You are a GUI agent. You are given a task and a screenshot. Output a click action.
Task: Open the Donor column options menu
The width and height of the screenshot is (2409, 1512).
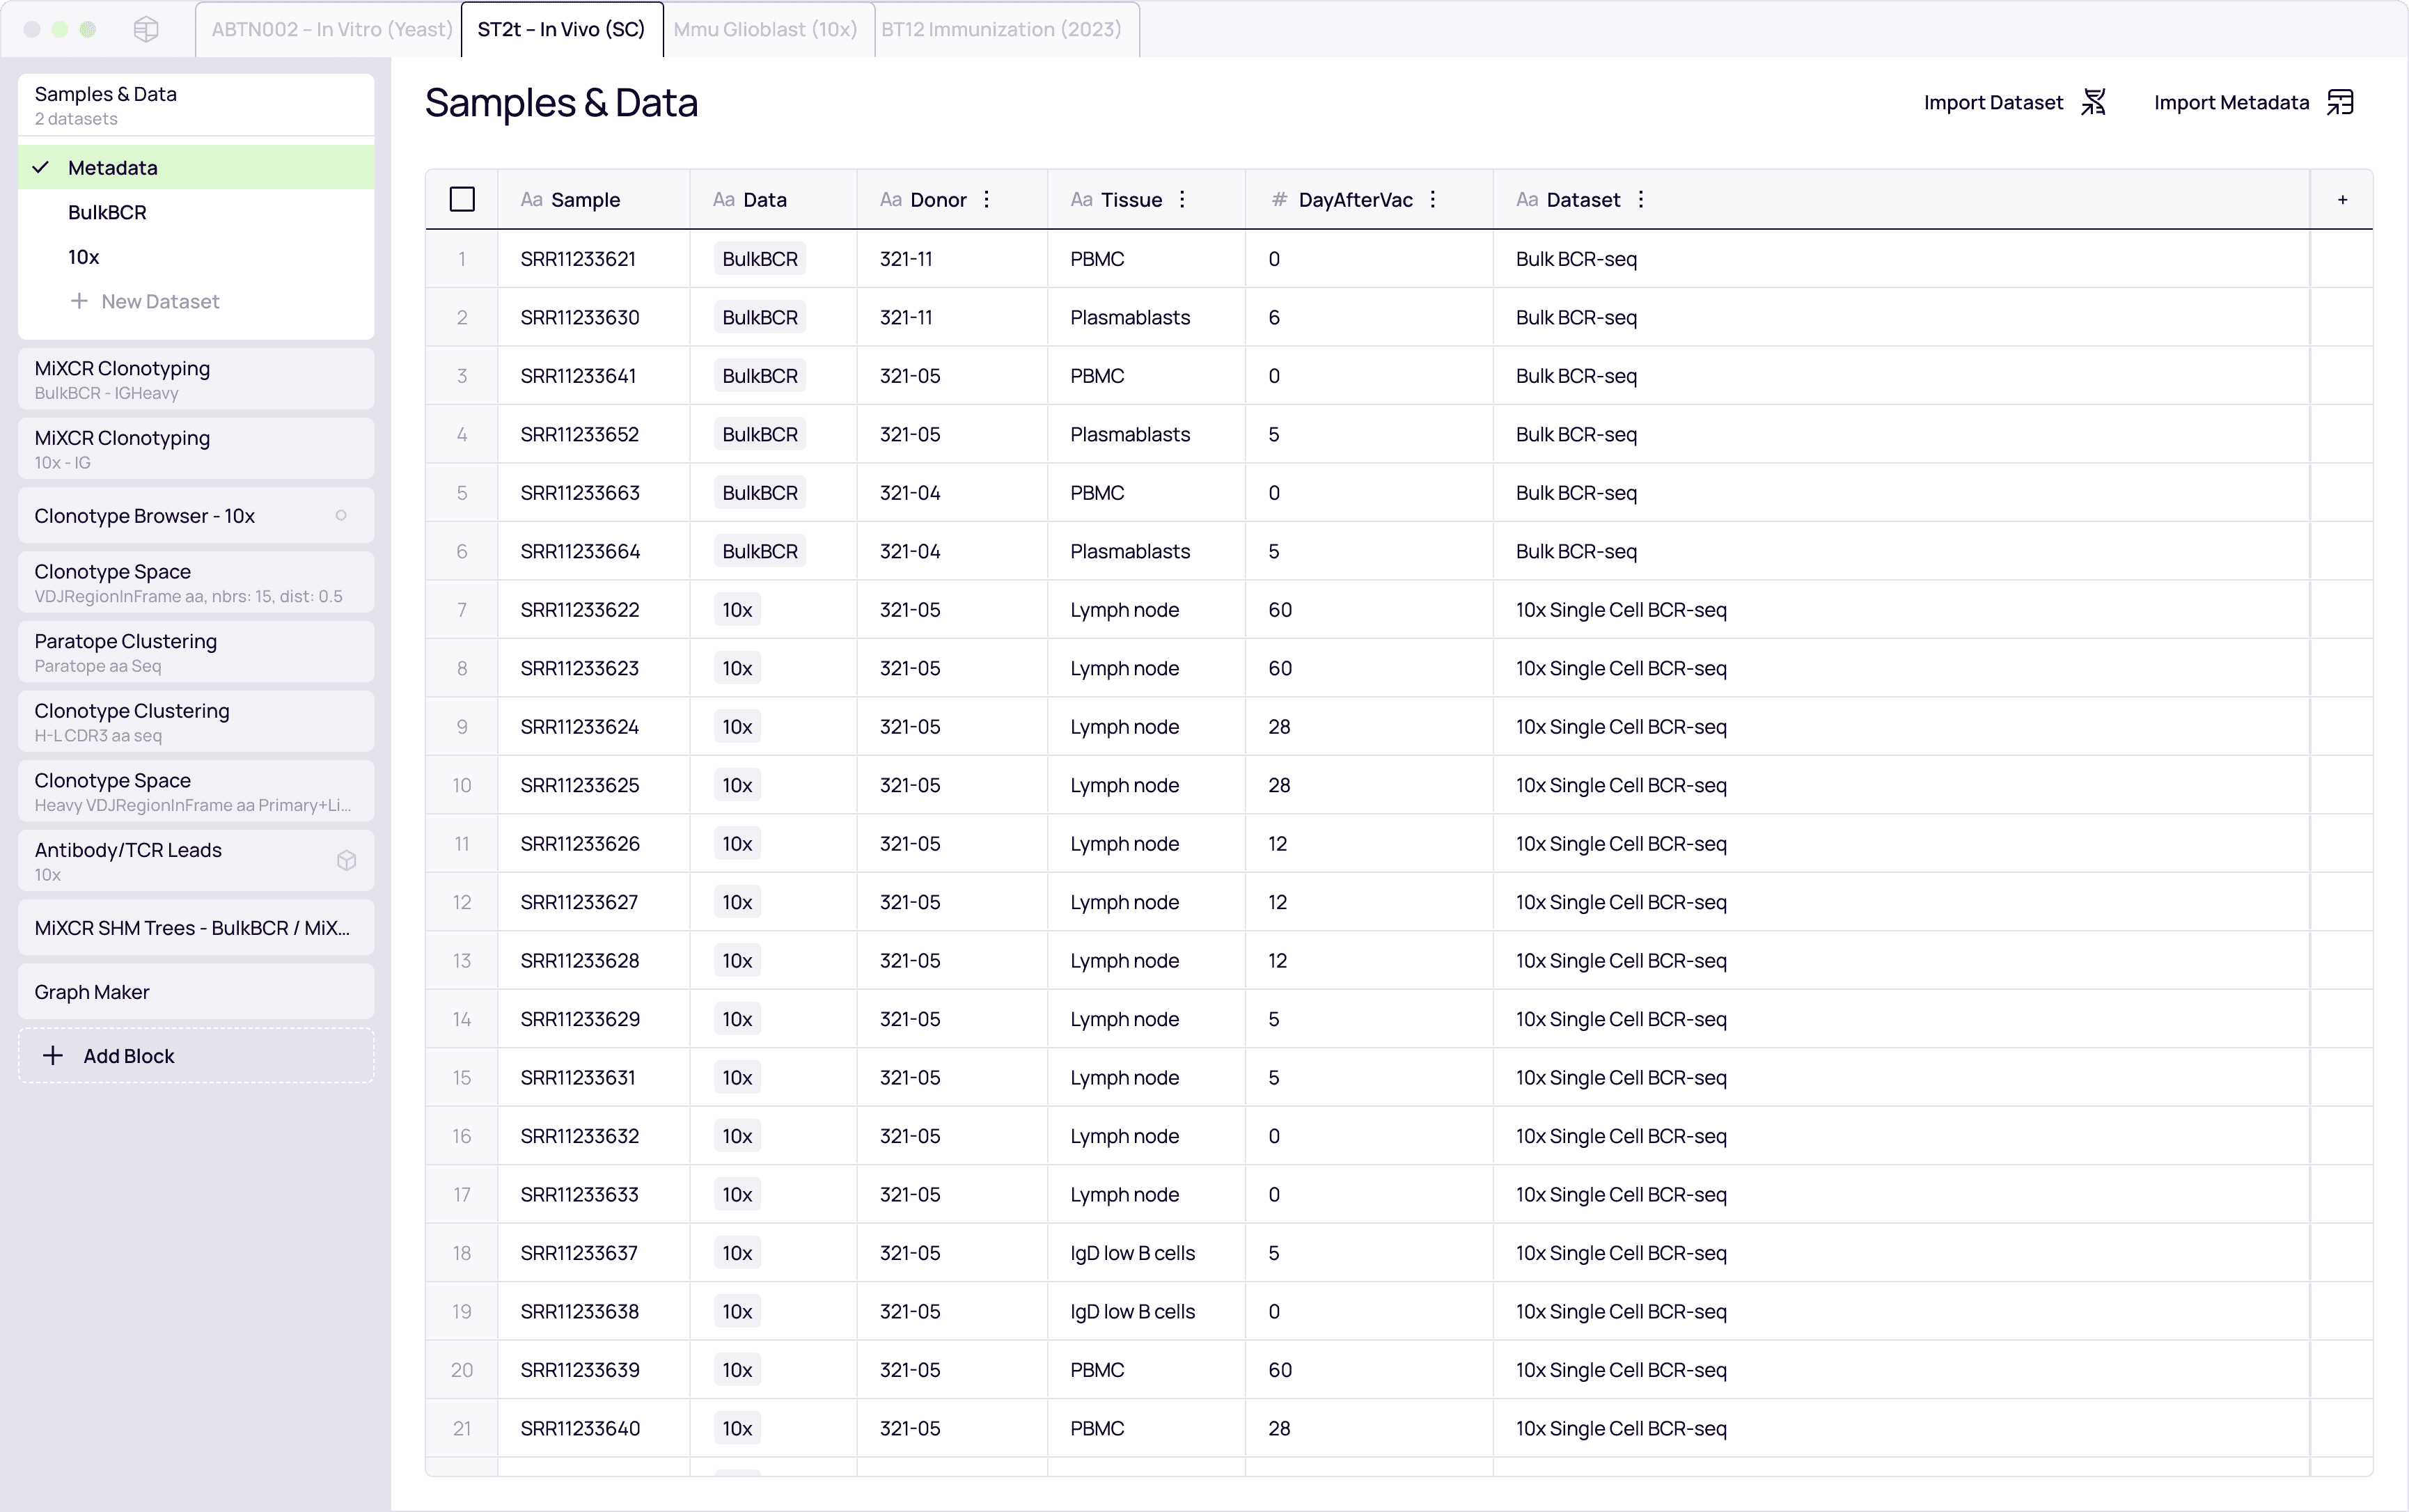point(987,200)
